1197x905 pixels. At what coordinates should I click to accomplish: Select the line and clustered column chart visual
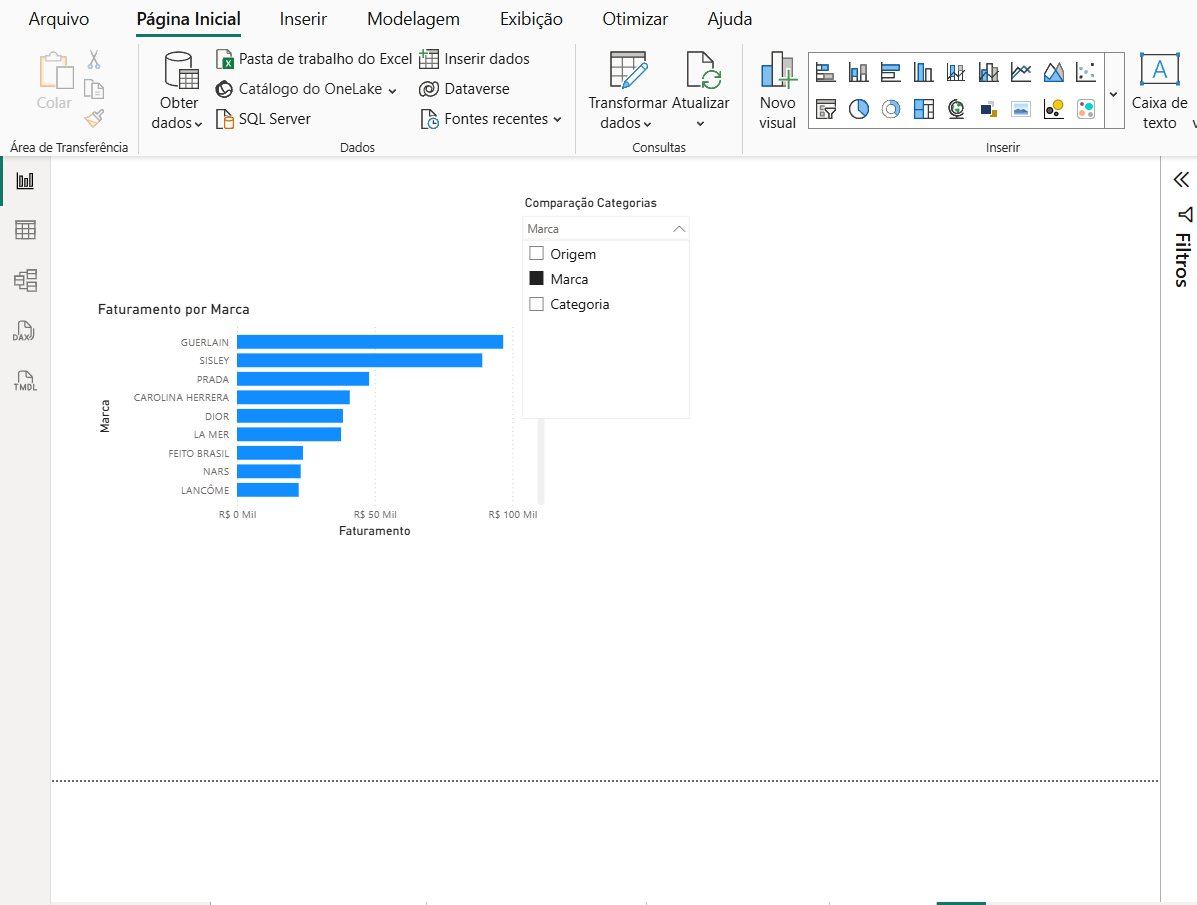click(989, 73)
